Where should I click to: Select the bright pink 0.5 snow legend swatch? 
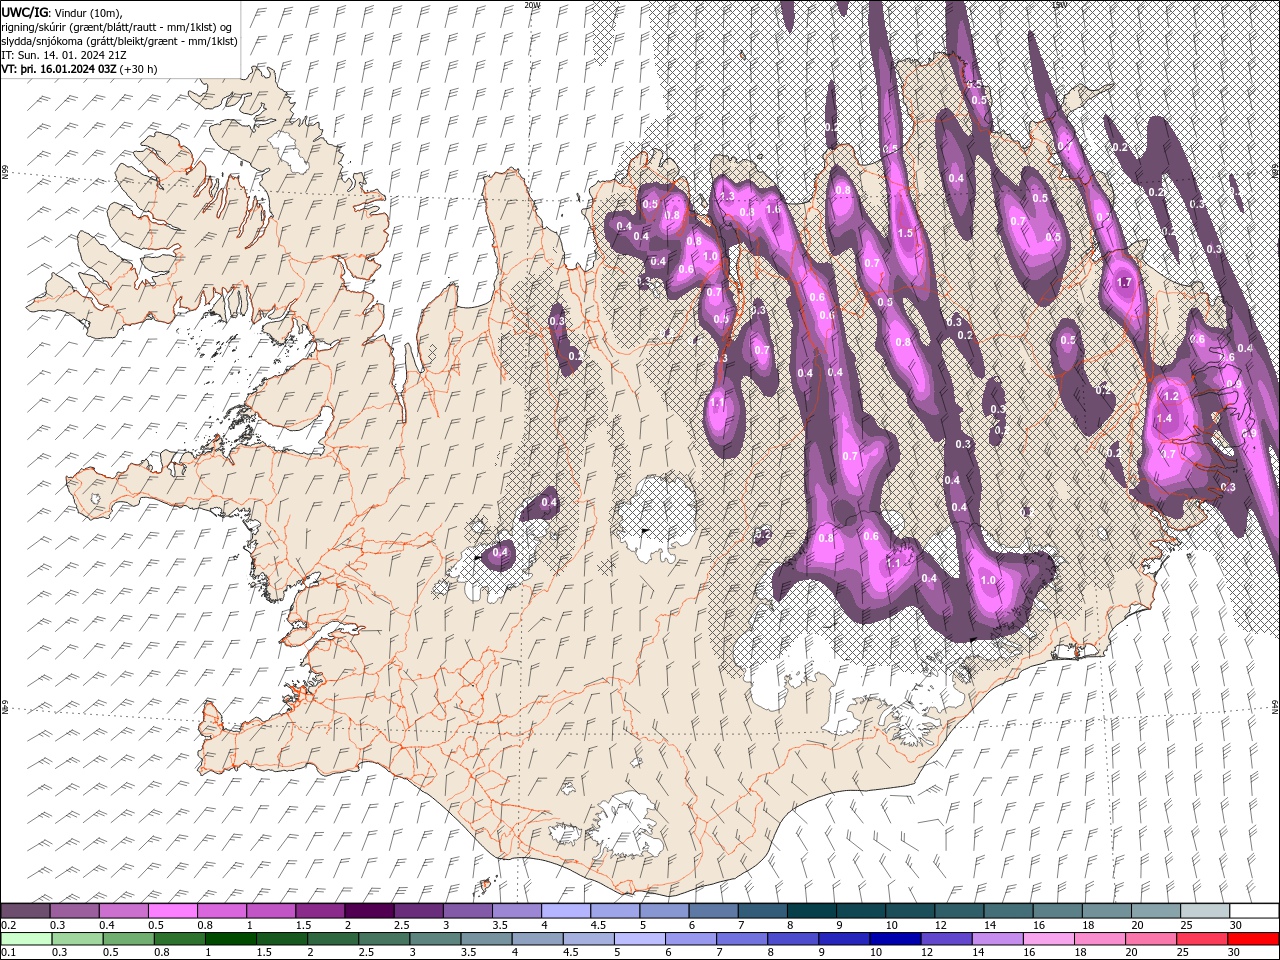click(x=172, y=911)
